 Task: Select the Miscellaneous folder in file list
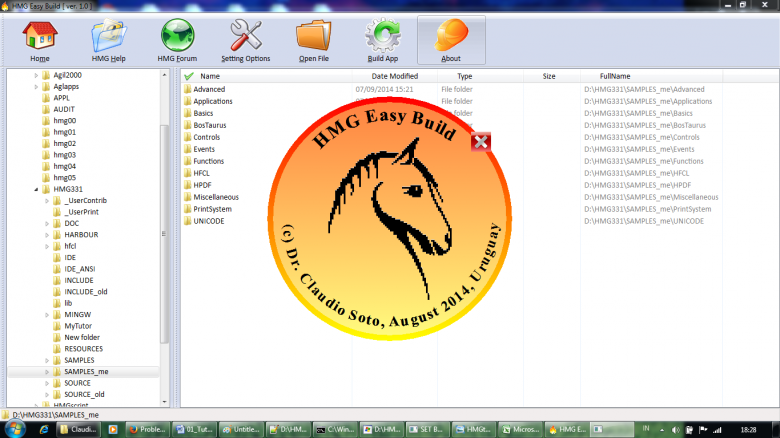coord(216,197)
